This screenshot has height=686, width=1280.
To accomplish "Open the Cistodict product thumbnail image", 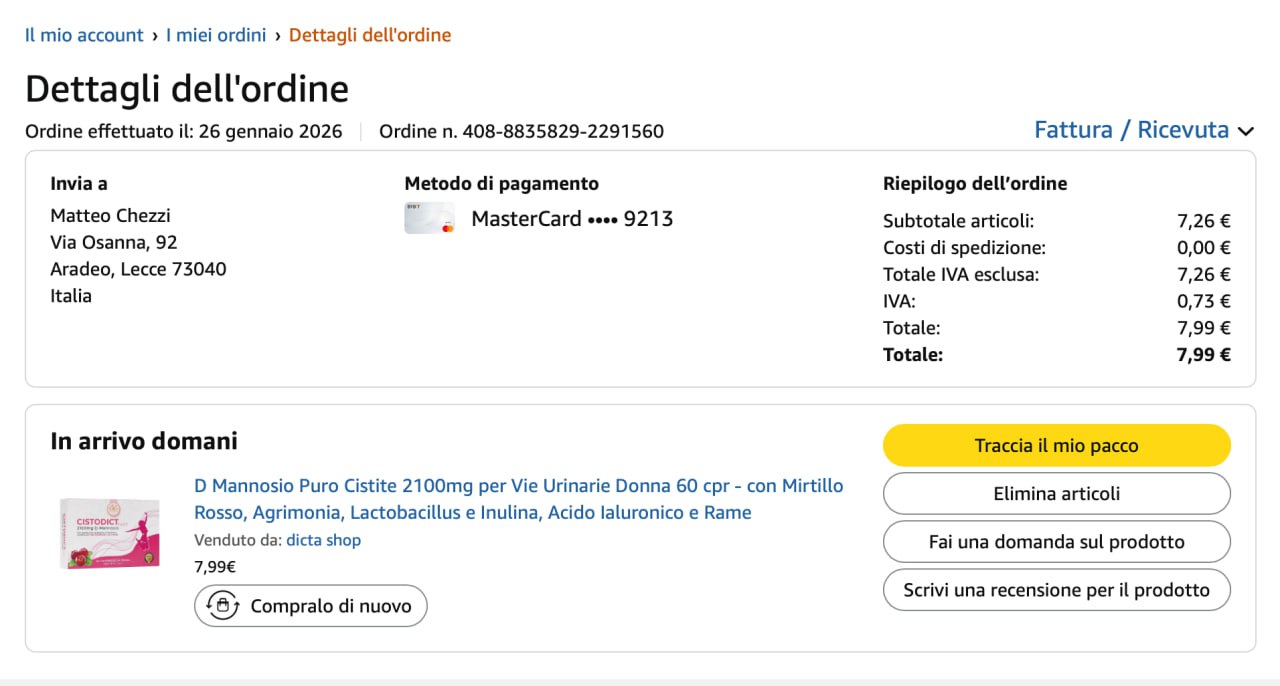I will click(109, 533).
